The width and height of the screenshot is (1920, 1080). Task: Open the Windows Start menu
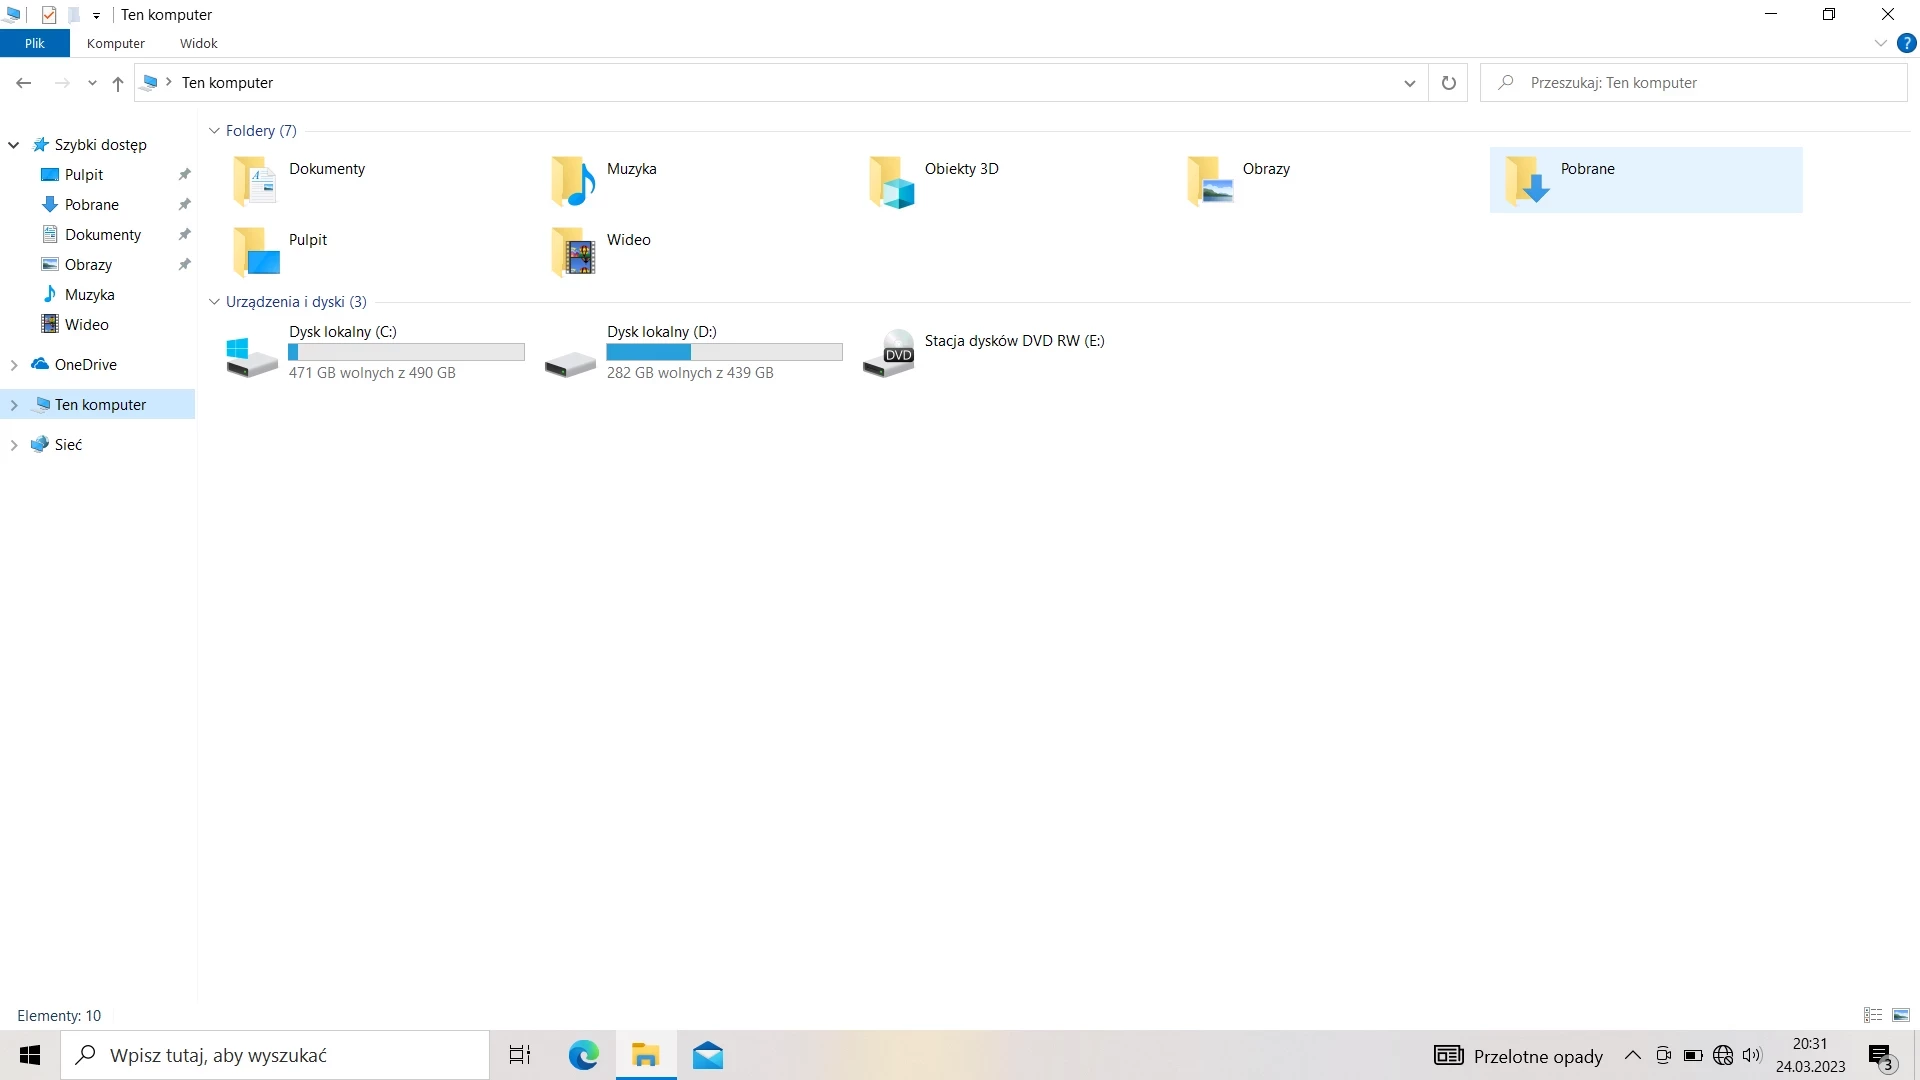point(30,1055)
